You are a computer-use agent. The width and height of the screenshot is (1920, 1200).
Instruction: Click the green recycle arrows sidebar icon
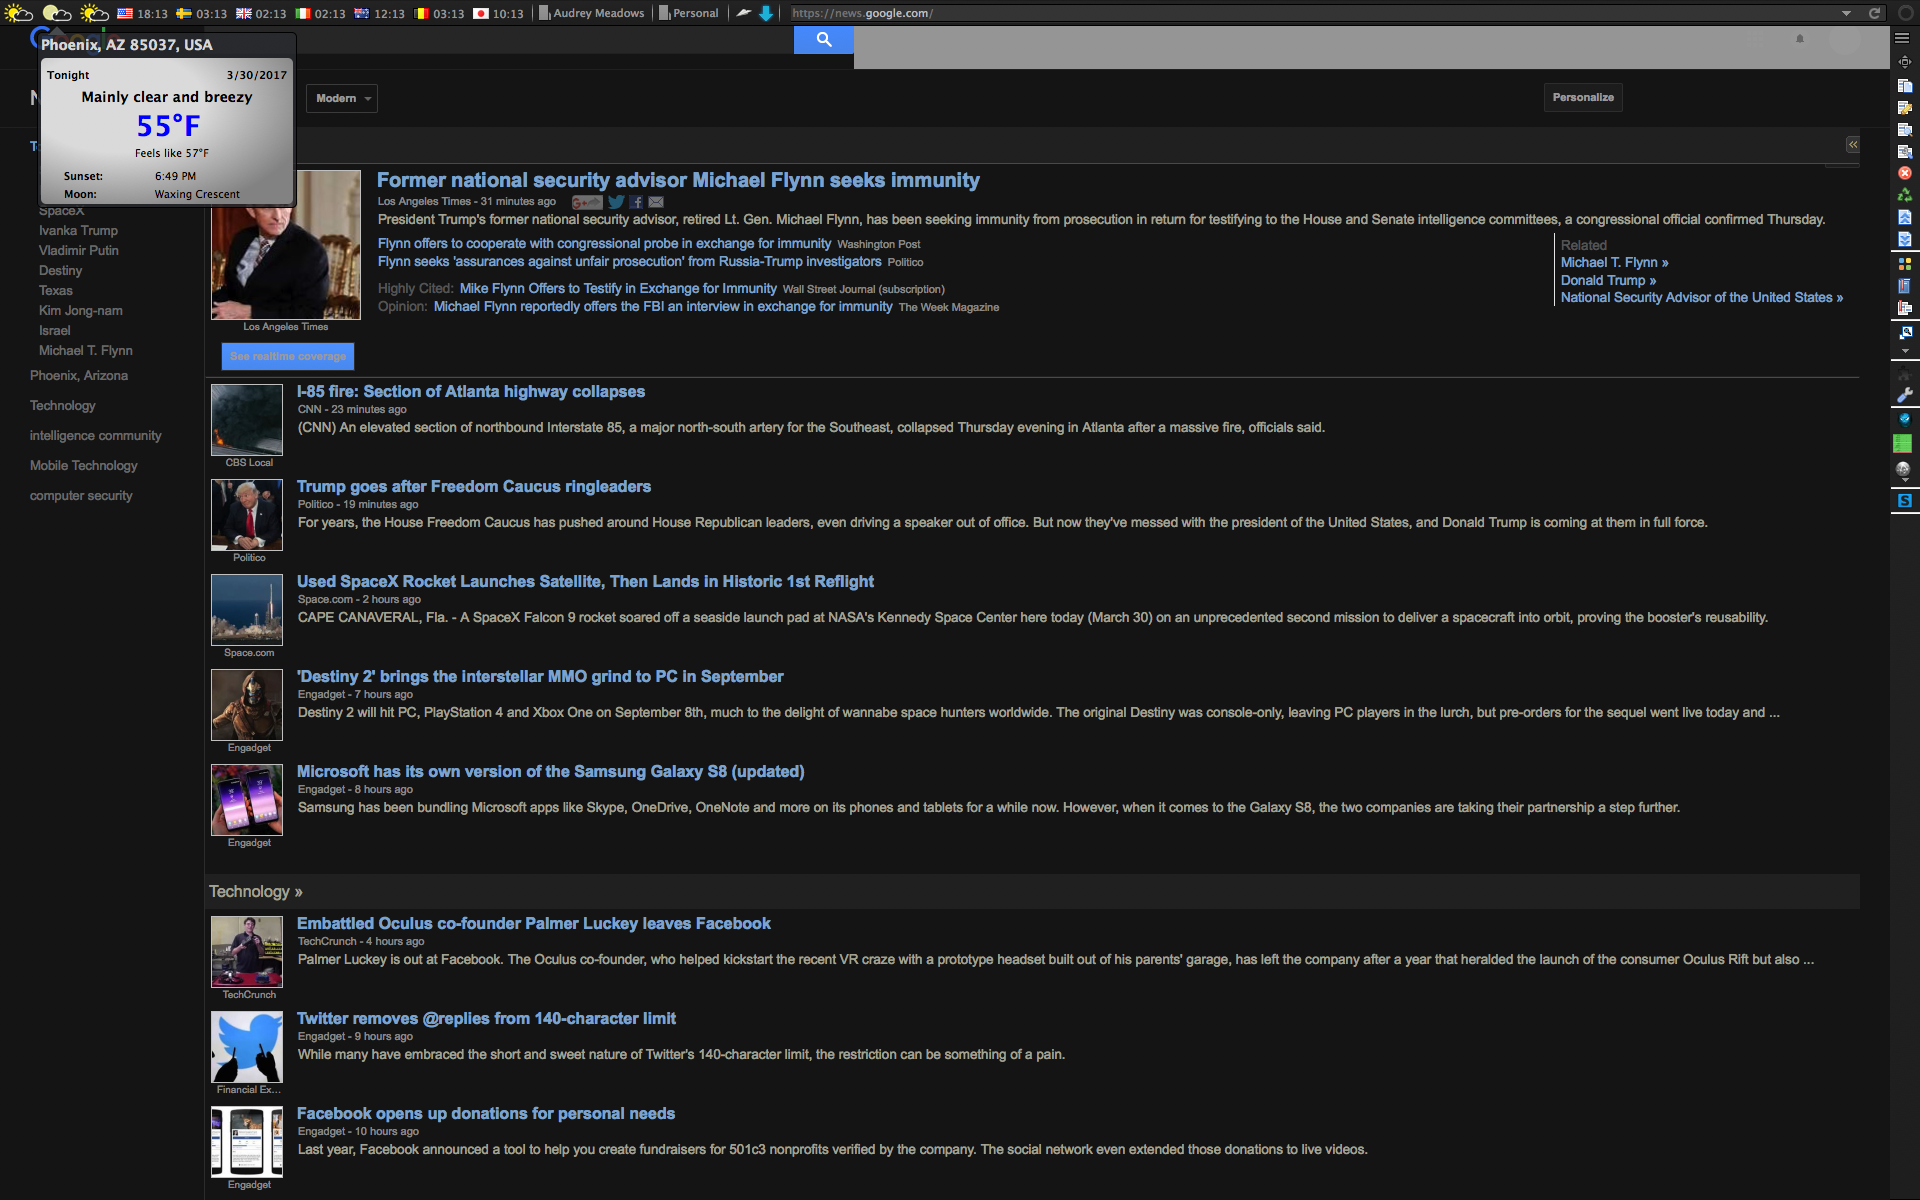click(1904, 195)
